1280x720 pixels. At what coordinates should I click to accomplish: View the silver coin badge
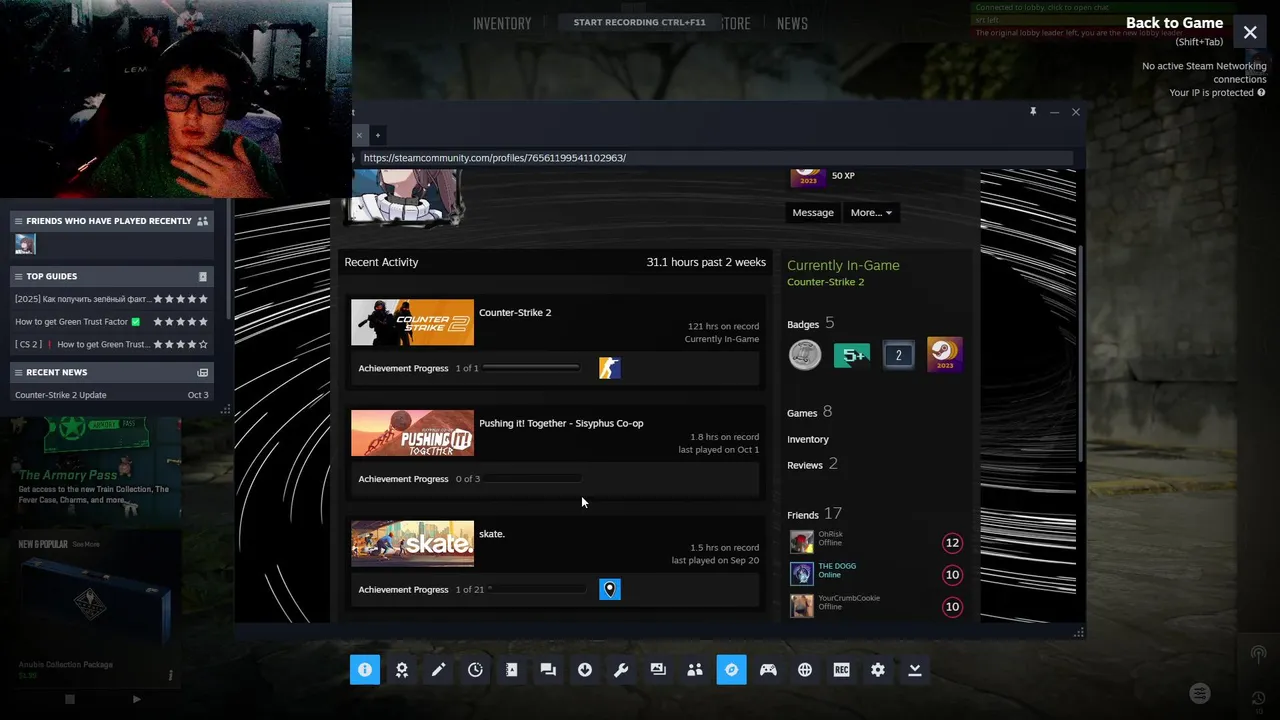(x=805, y=355)
